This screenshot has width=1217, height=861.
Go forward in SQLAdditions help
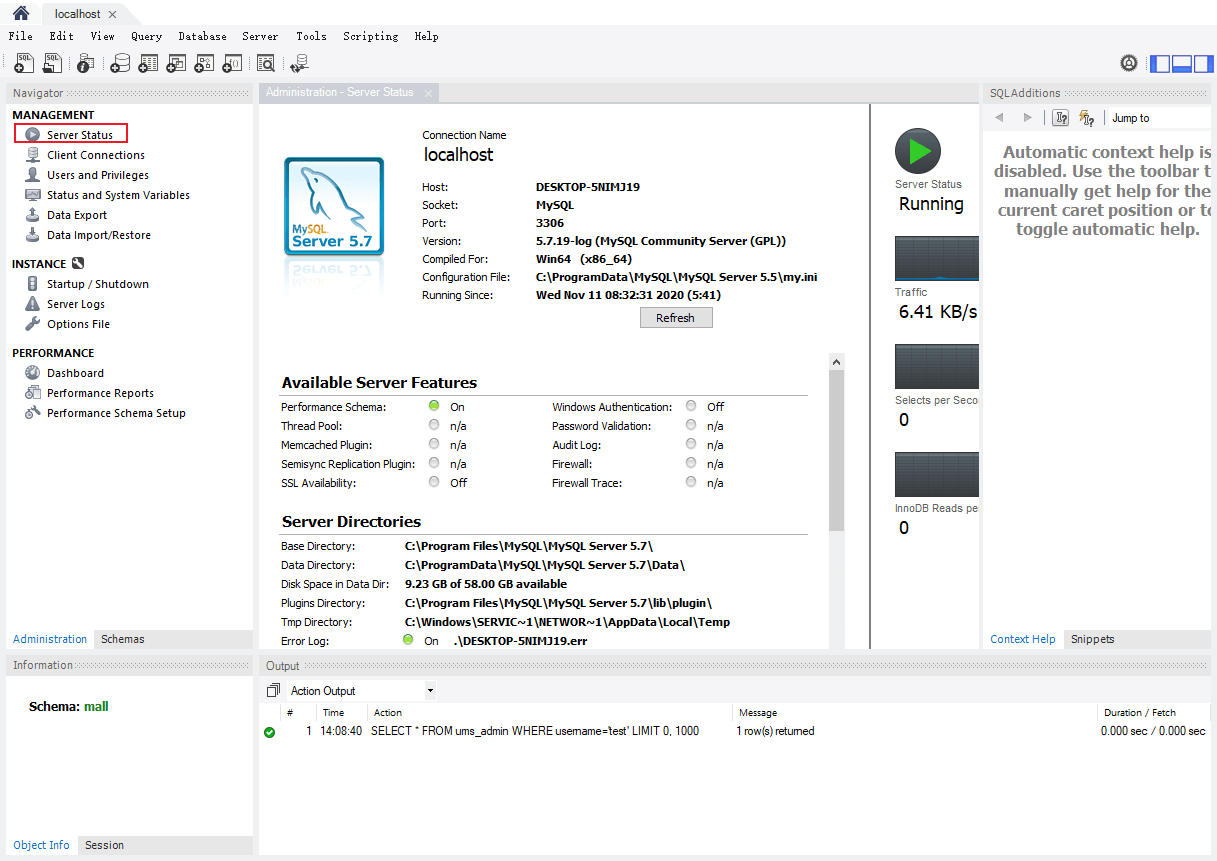pyautogui.click(x=1027, y=118)
